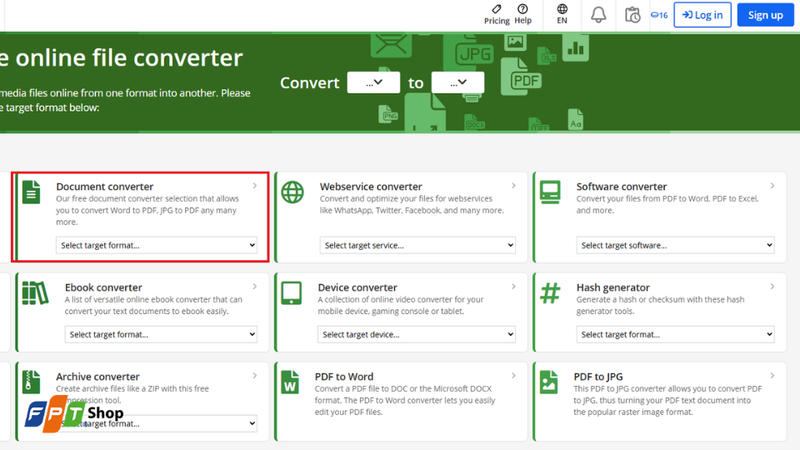The width and height of the screenshot is (800, 450).
Task: Open Document converter Select target format dropdown
Action: click(x=157, y=245)
